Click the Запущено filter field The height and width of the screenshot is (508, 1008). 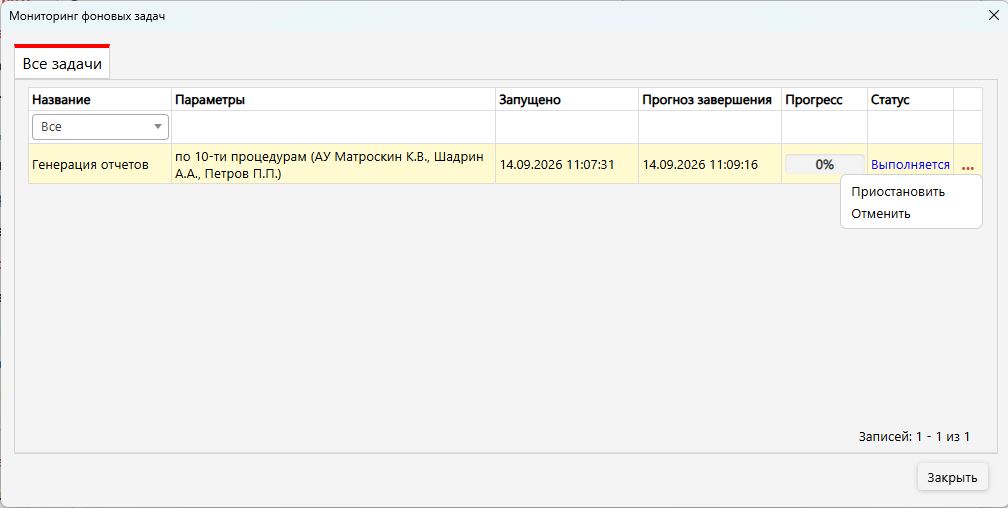coord(566,127)
